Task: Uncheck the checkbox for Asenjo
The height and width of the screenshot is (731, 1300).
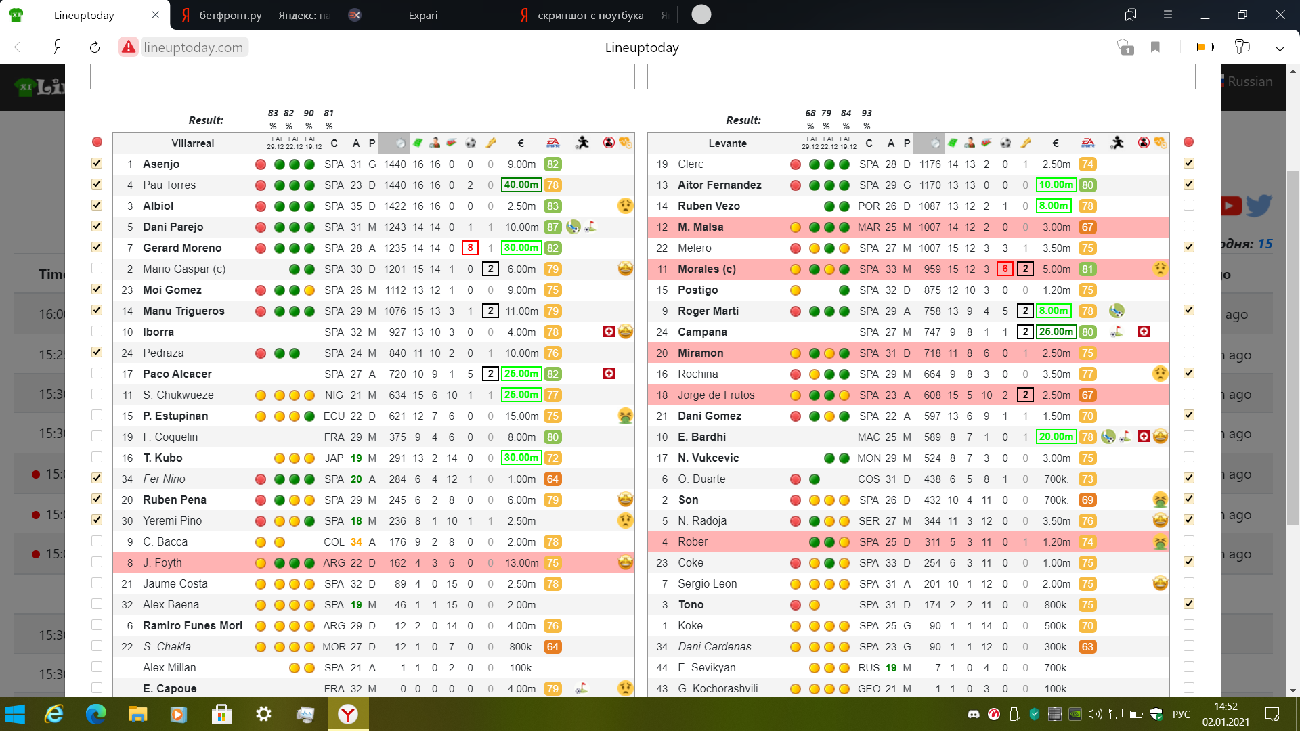Action: pyautogui.click(x=97, y=164)
